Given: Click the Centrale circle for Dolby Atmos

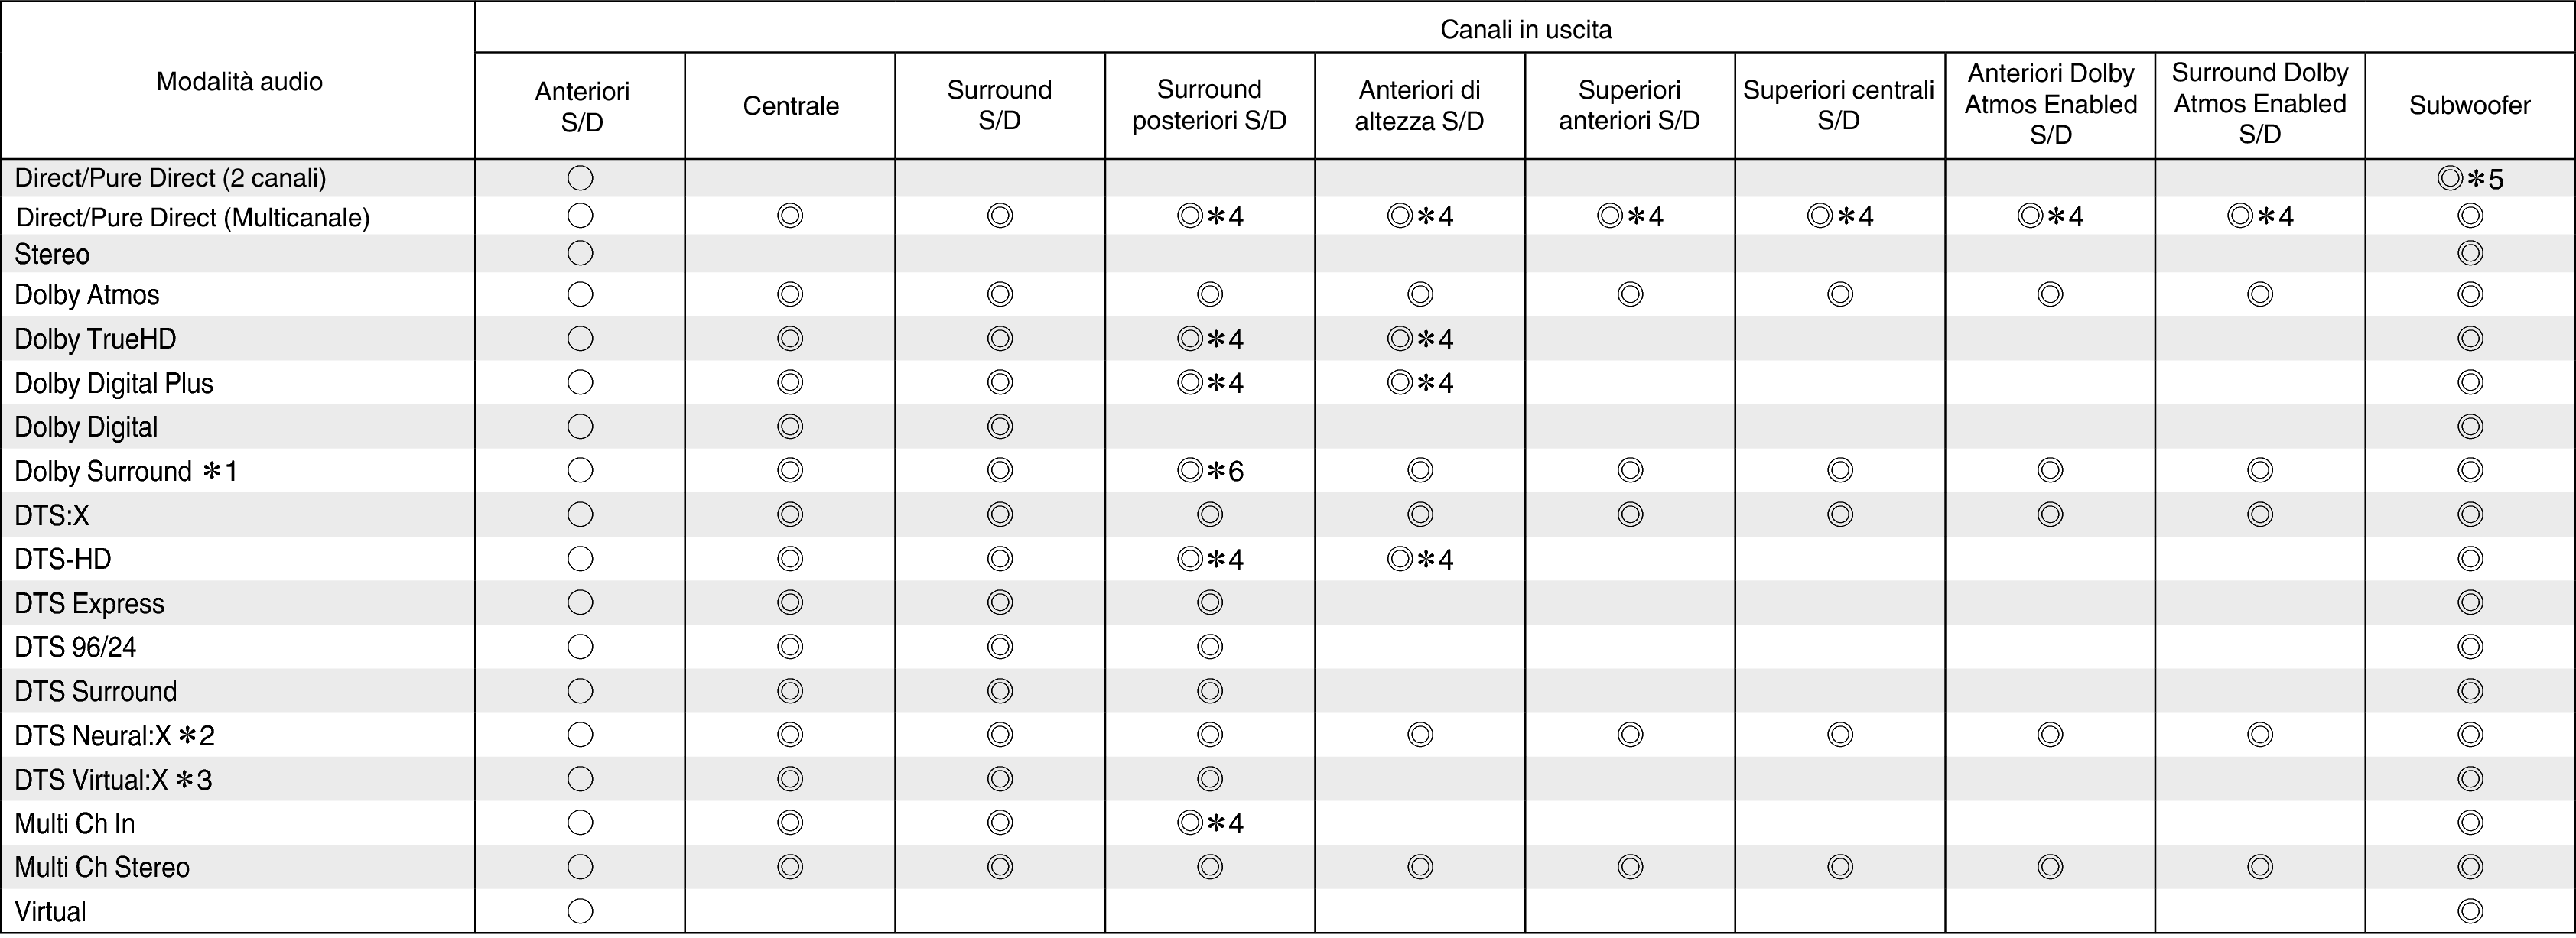Looking at the screenshot, I should click(x=790, y=294).
